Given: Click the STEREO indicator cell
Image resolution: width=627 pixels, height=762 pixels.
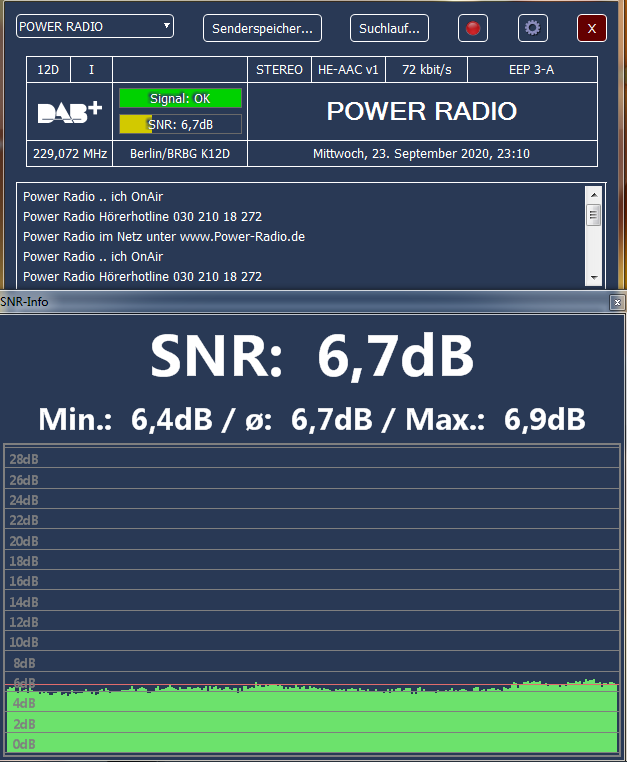Looking at the screenshot, I should coord(279,70).
